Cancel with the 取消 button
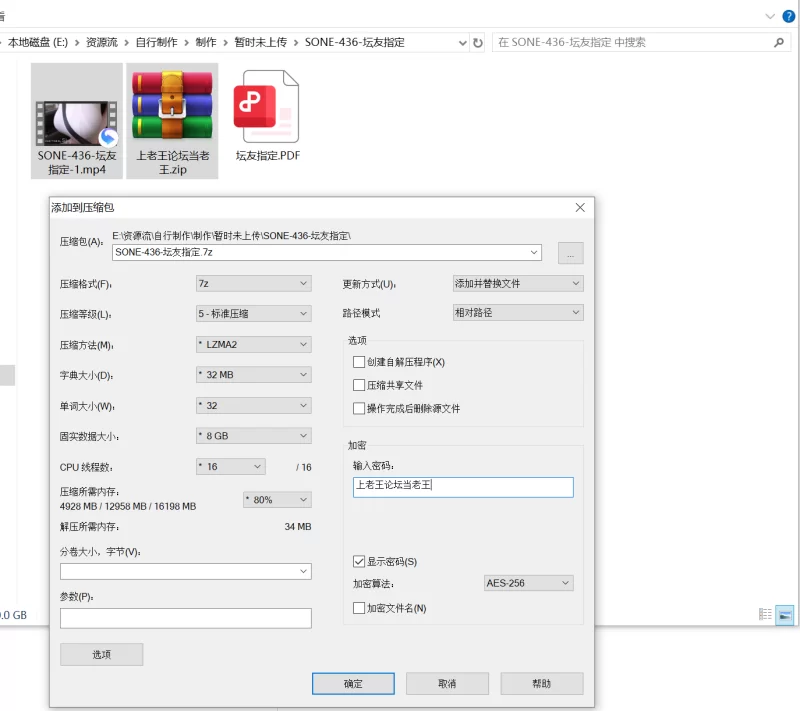The image size is (800, 711). coord(447,683)
